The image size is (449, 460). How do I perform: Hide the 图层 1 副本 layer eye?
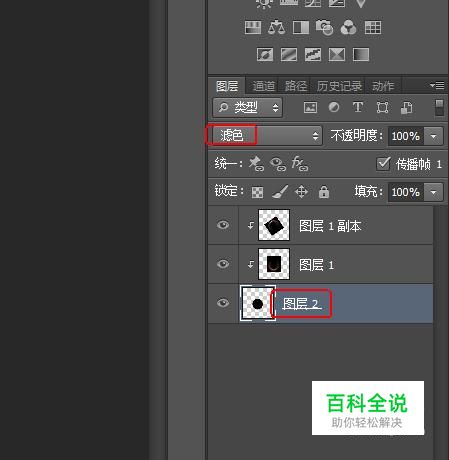tap(223, 225)
